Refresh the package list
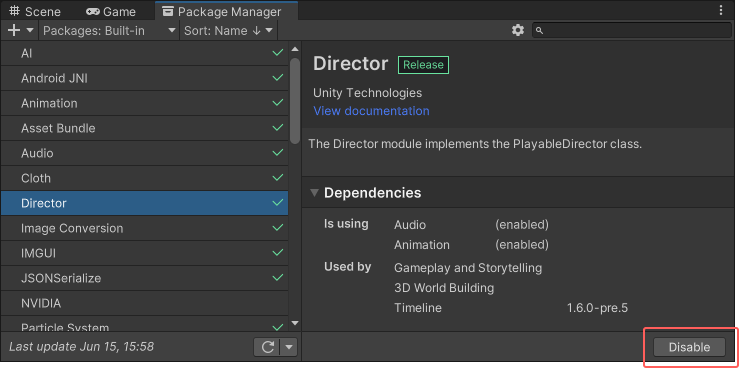742x370 pixels. [268, 347]
